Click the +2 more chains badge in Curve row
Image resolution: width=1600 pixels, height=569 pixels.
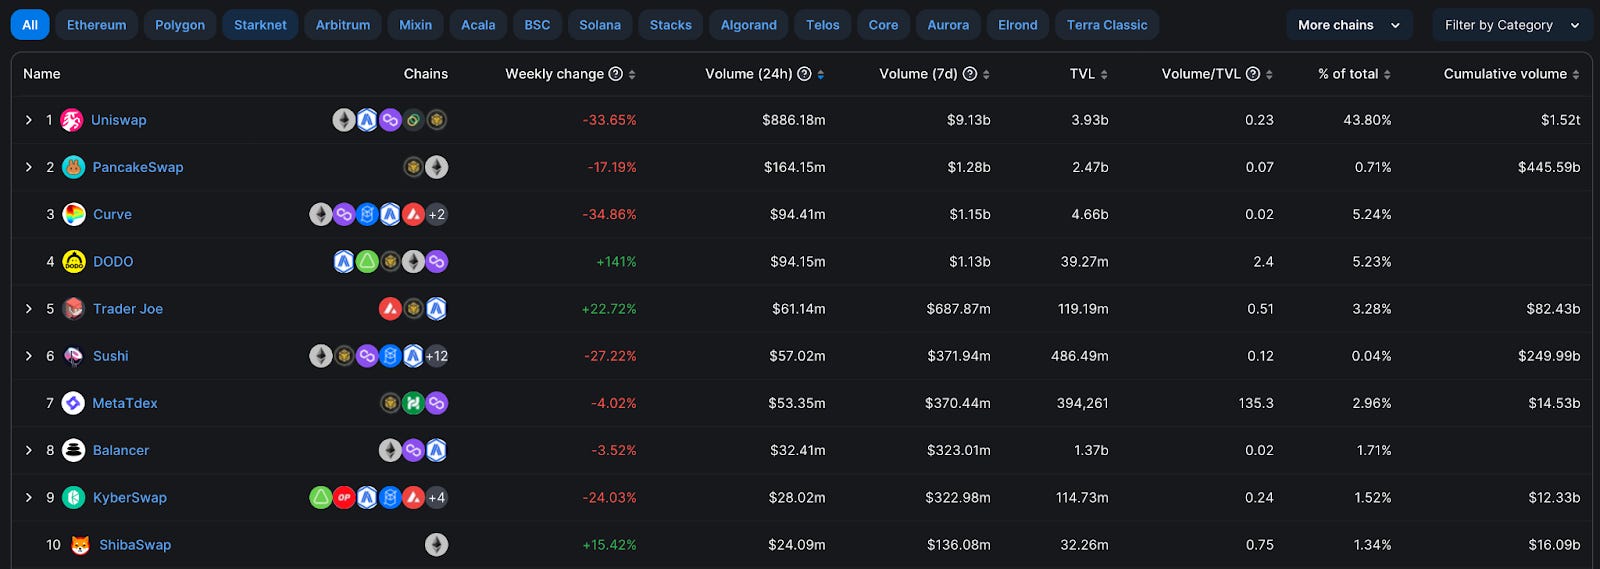pyautogui.click(x=436, y=214)
